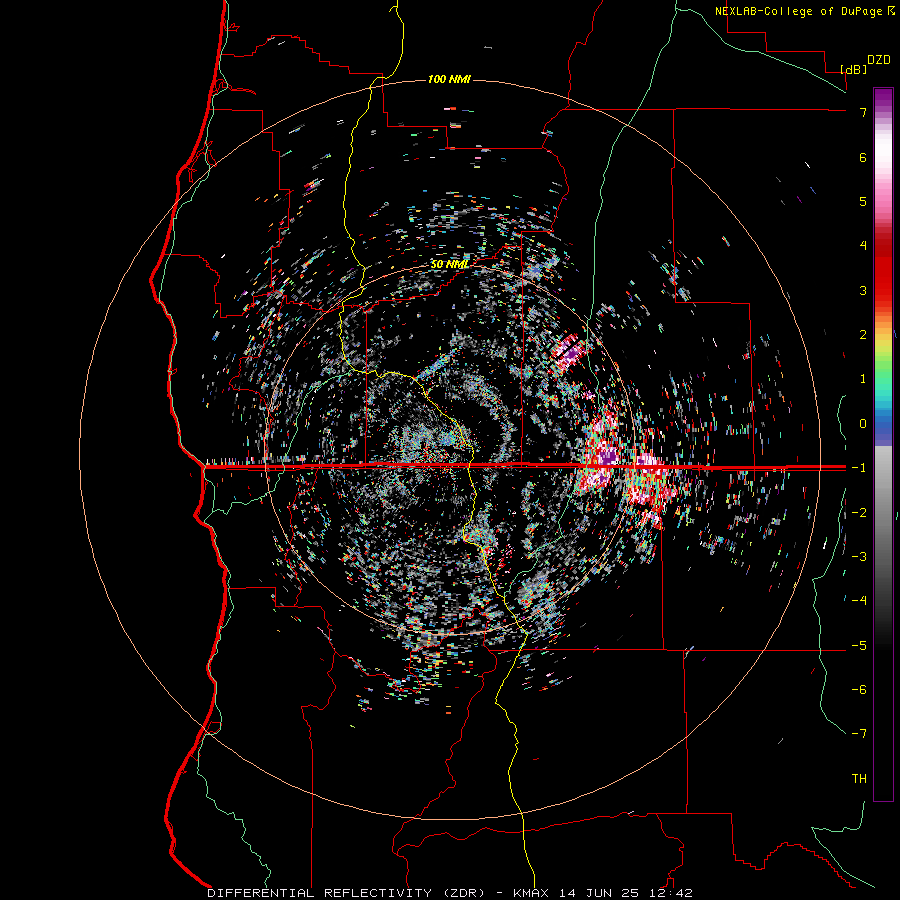Click the 7 value on the color scale
Viewport: 900px width, 900px height.
pyautogui.click(x=863, y=112)
